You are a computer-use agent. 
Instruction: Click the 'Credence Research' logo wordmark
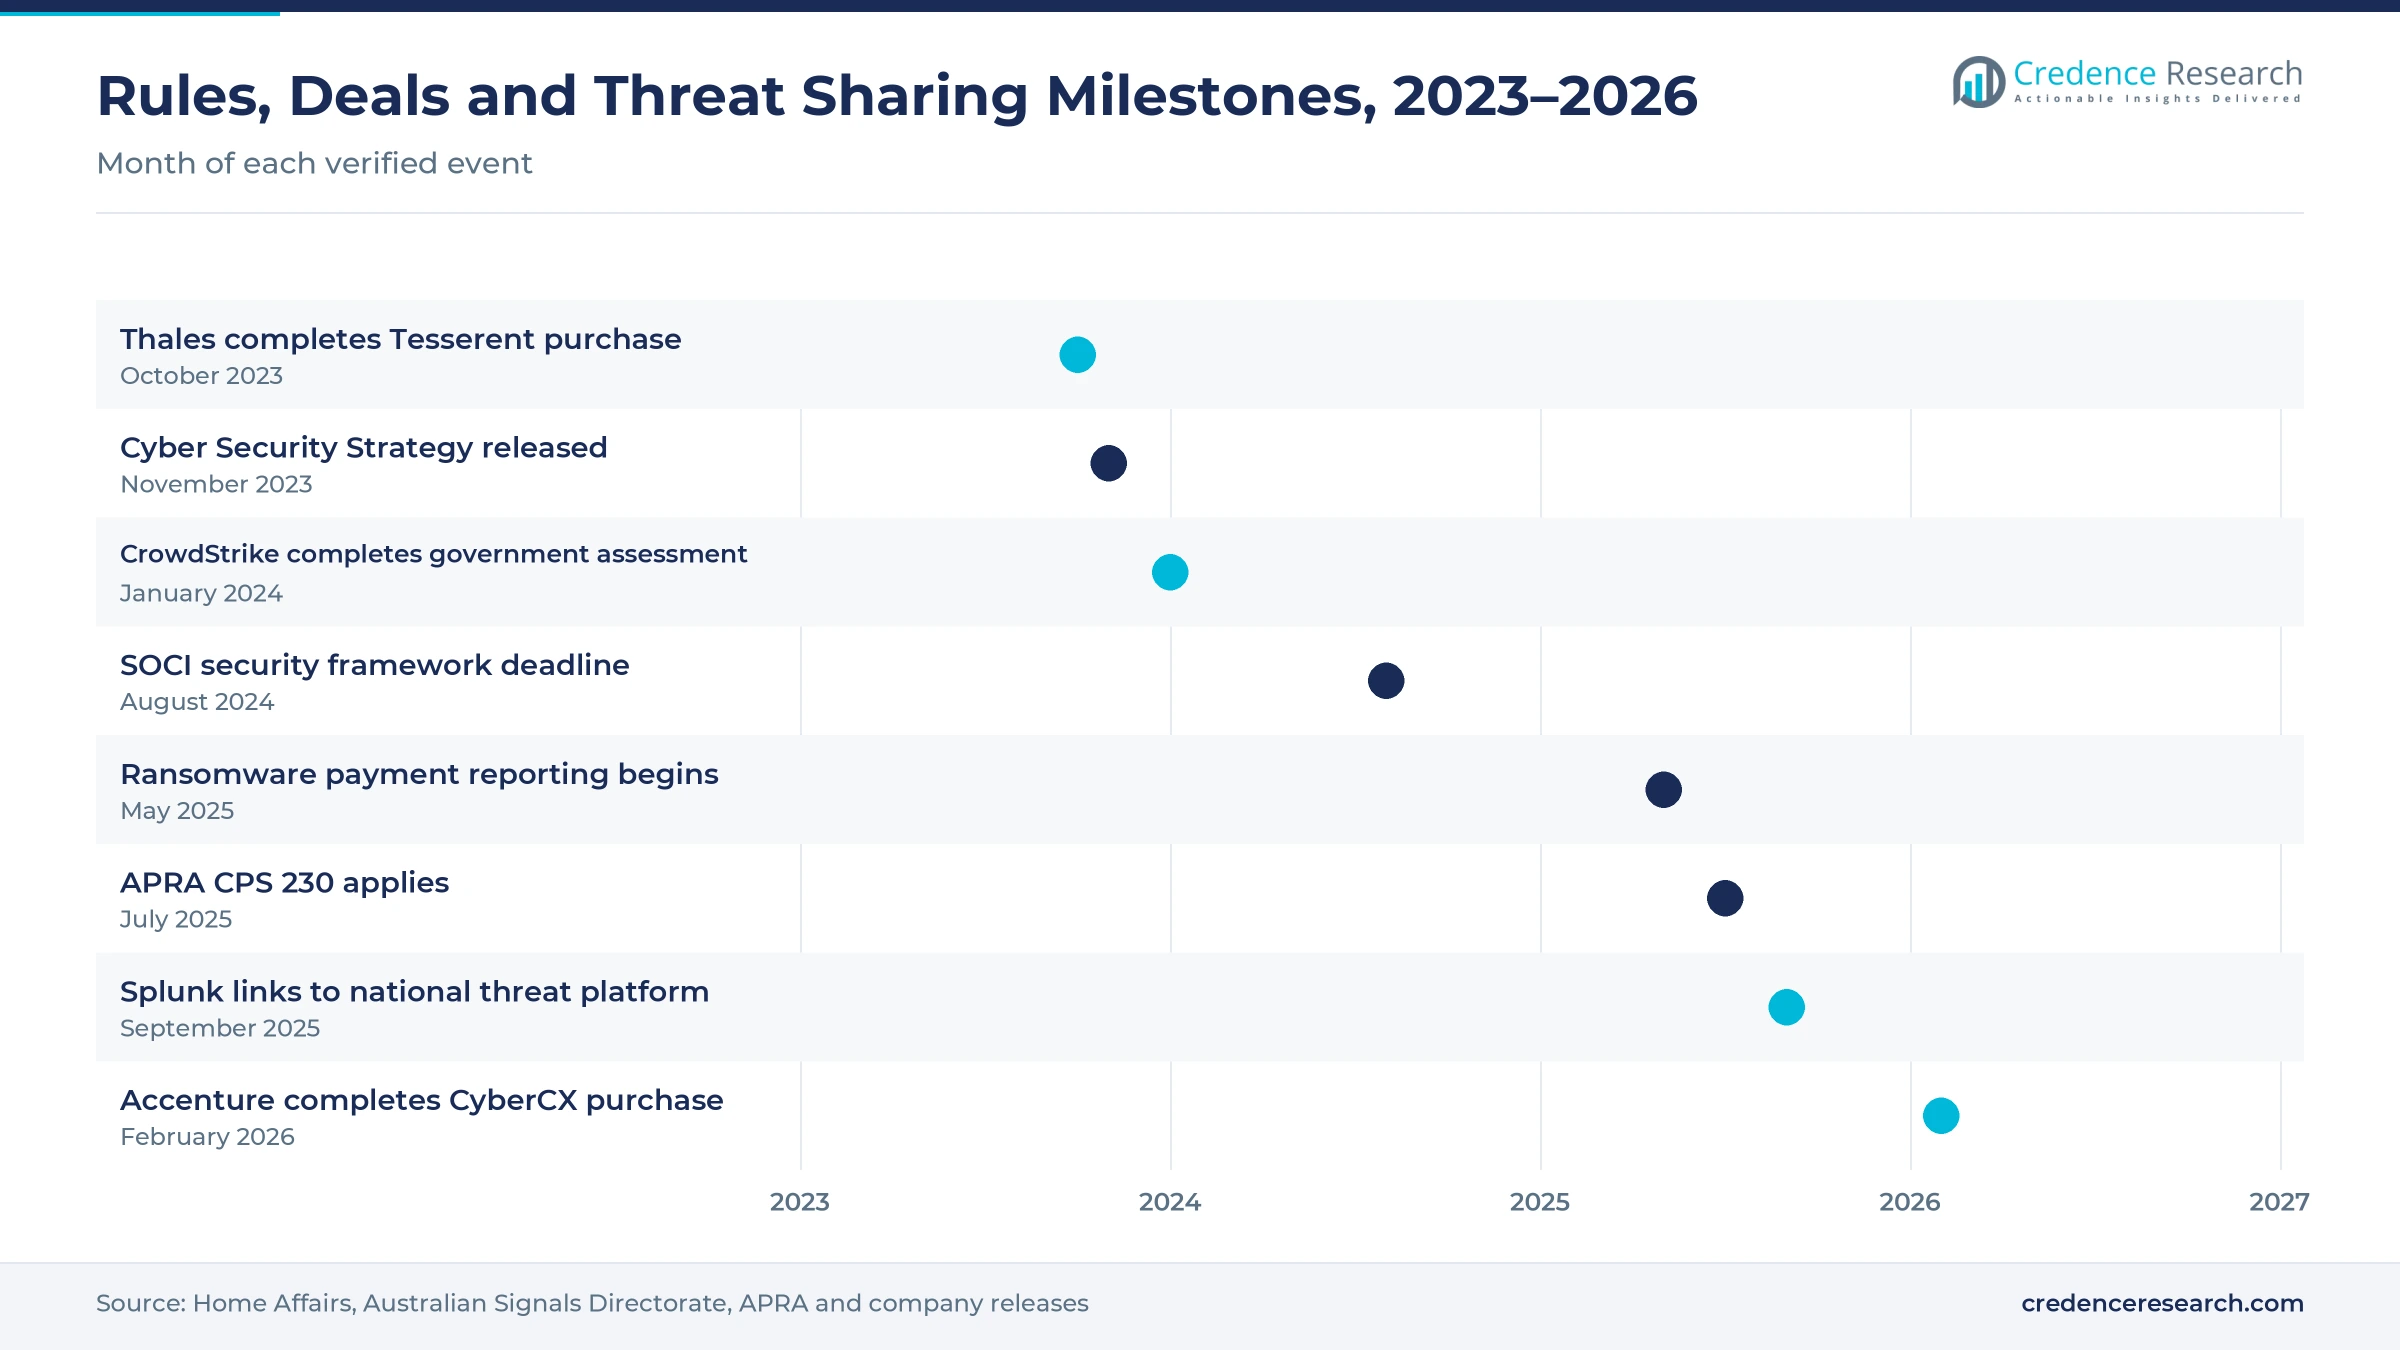2158,74
